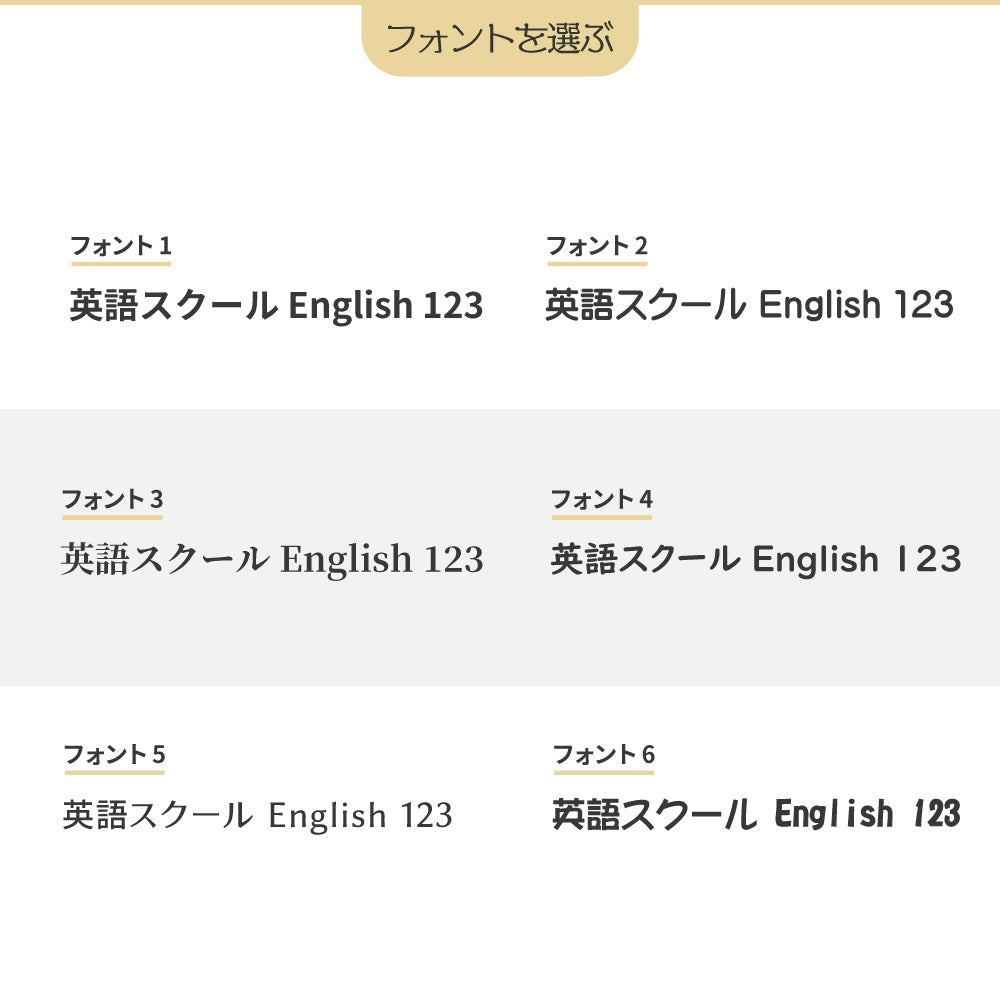
Task: Pick the rounded sample text under フォント 4
Action: [755, 560]
